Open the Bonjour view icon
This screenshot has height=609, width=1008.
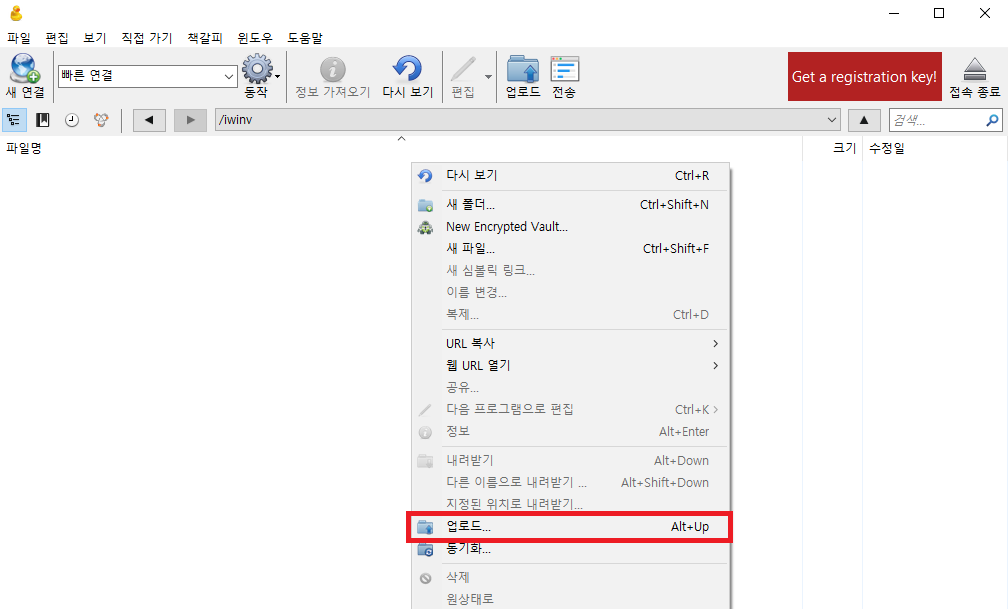pos(101,120)
